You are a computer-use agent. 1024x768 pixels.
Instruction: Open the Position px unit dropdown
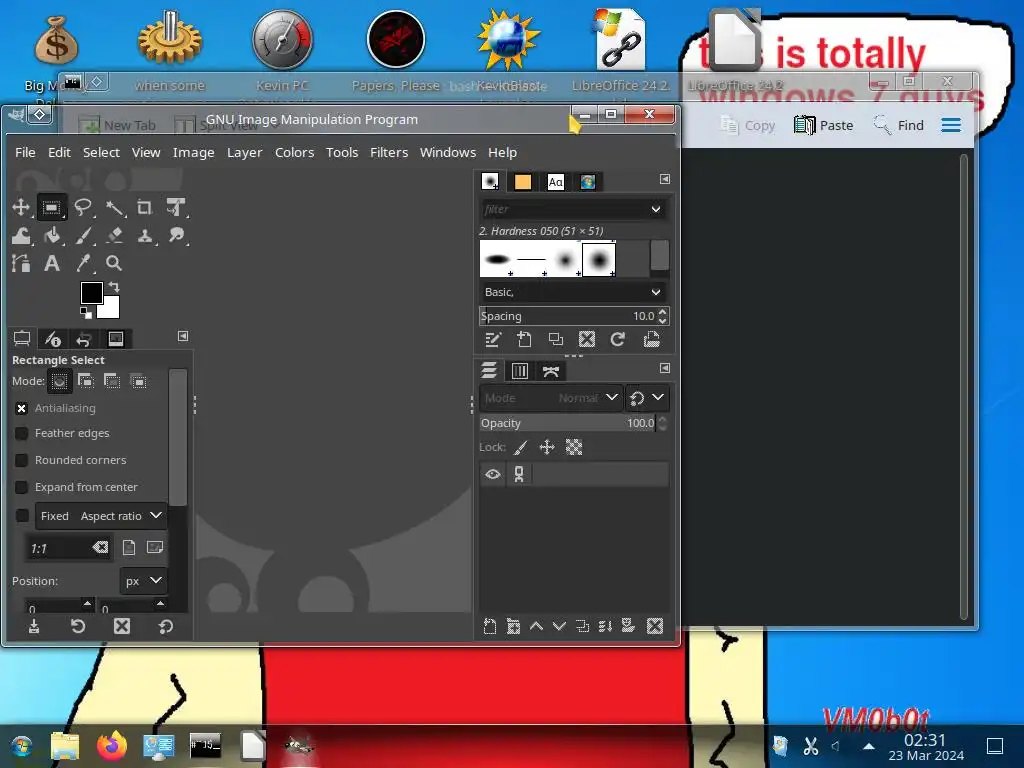pos(143,581)
